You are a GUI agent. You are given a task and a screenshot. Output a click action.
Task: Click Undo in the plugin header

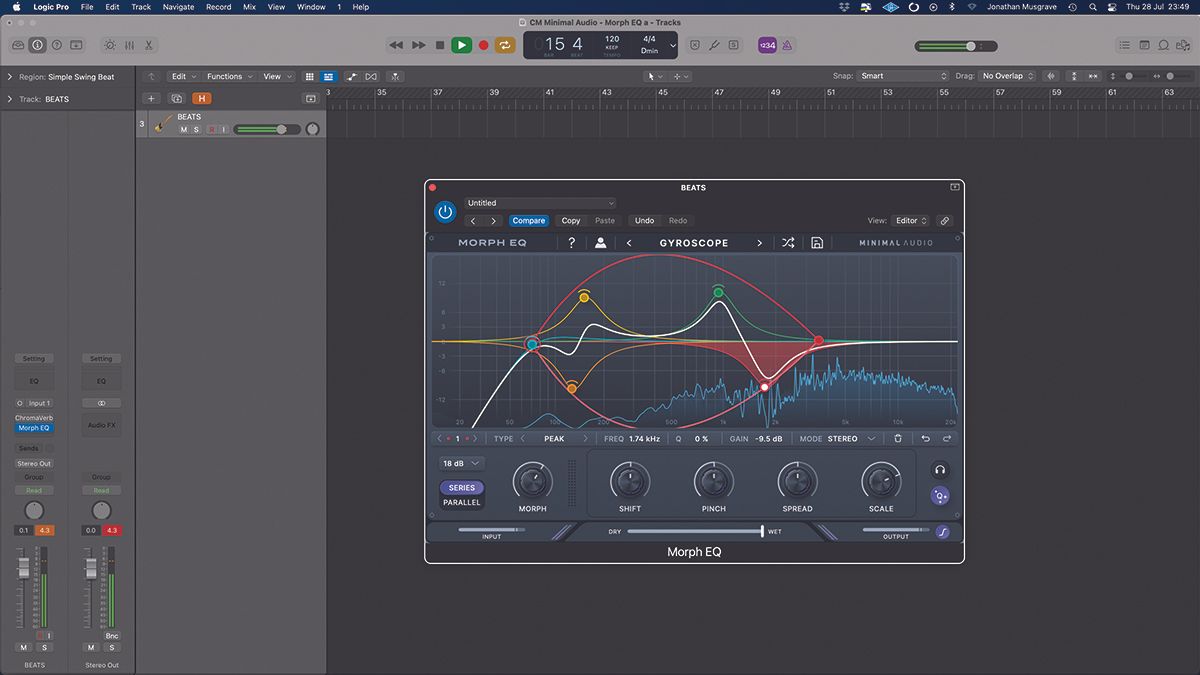(x=643, y=220)
